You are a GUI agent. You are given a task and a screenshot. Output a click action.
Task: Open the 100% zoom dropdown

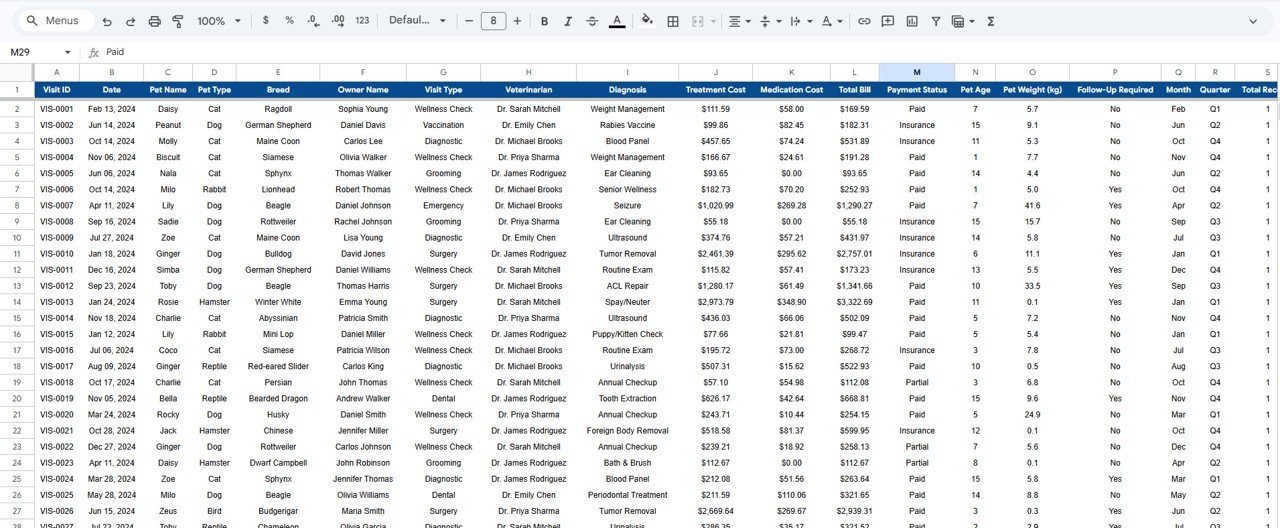pyautogui.click(x=219, y=21)
